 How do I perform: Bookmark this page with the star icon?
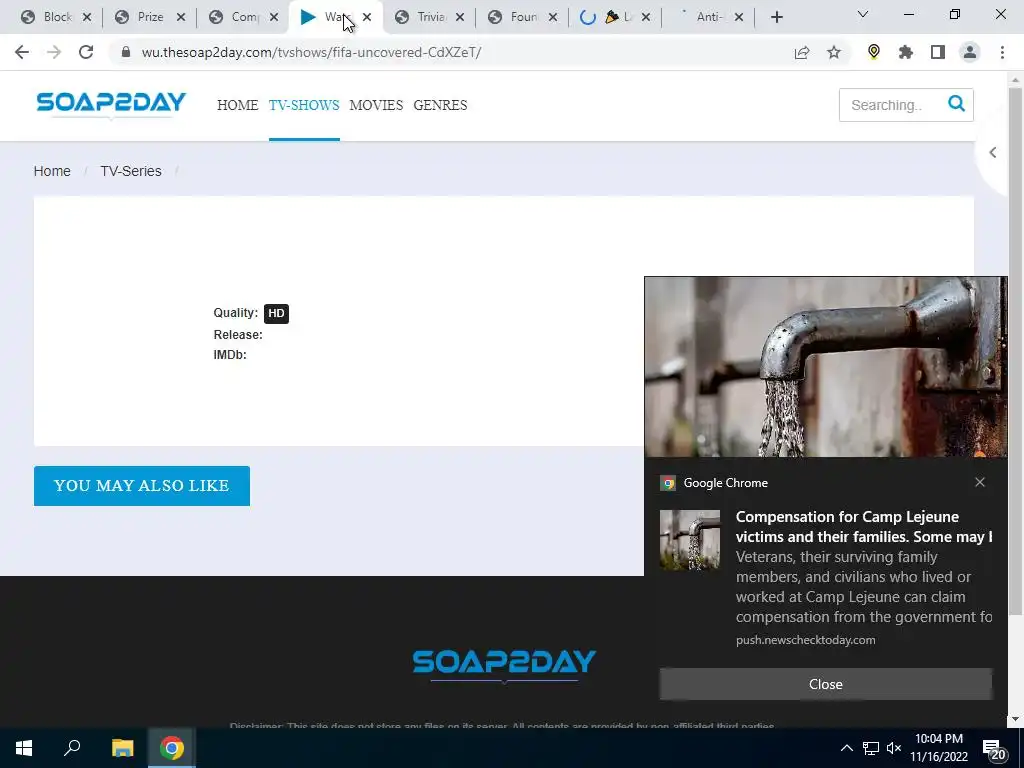pyautogui.click(x=834, y=52)
